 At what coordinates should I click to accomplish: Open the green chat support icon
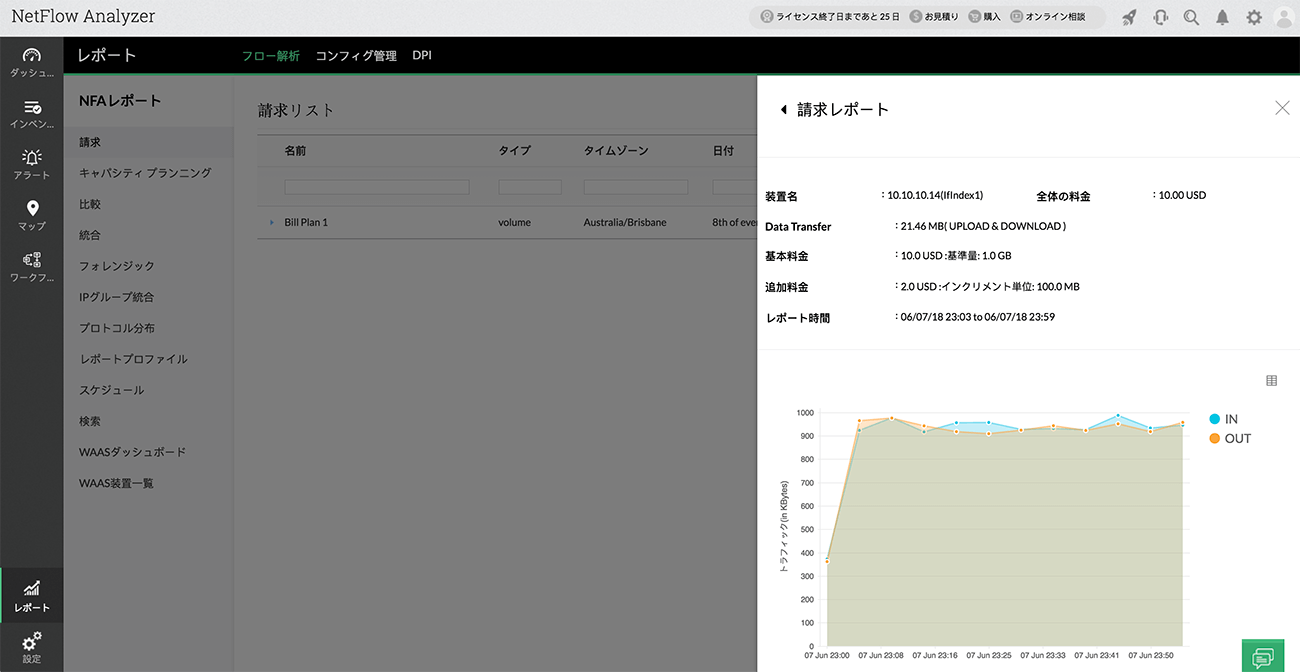tap(1263, 656)
